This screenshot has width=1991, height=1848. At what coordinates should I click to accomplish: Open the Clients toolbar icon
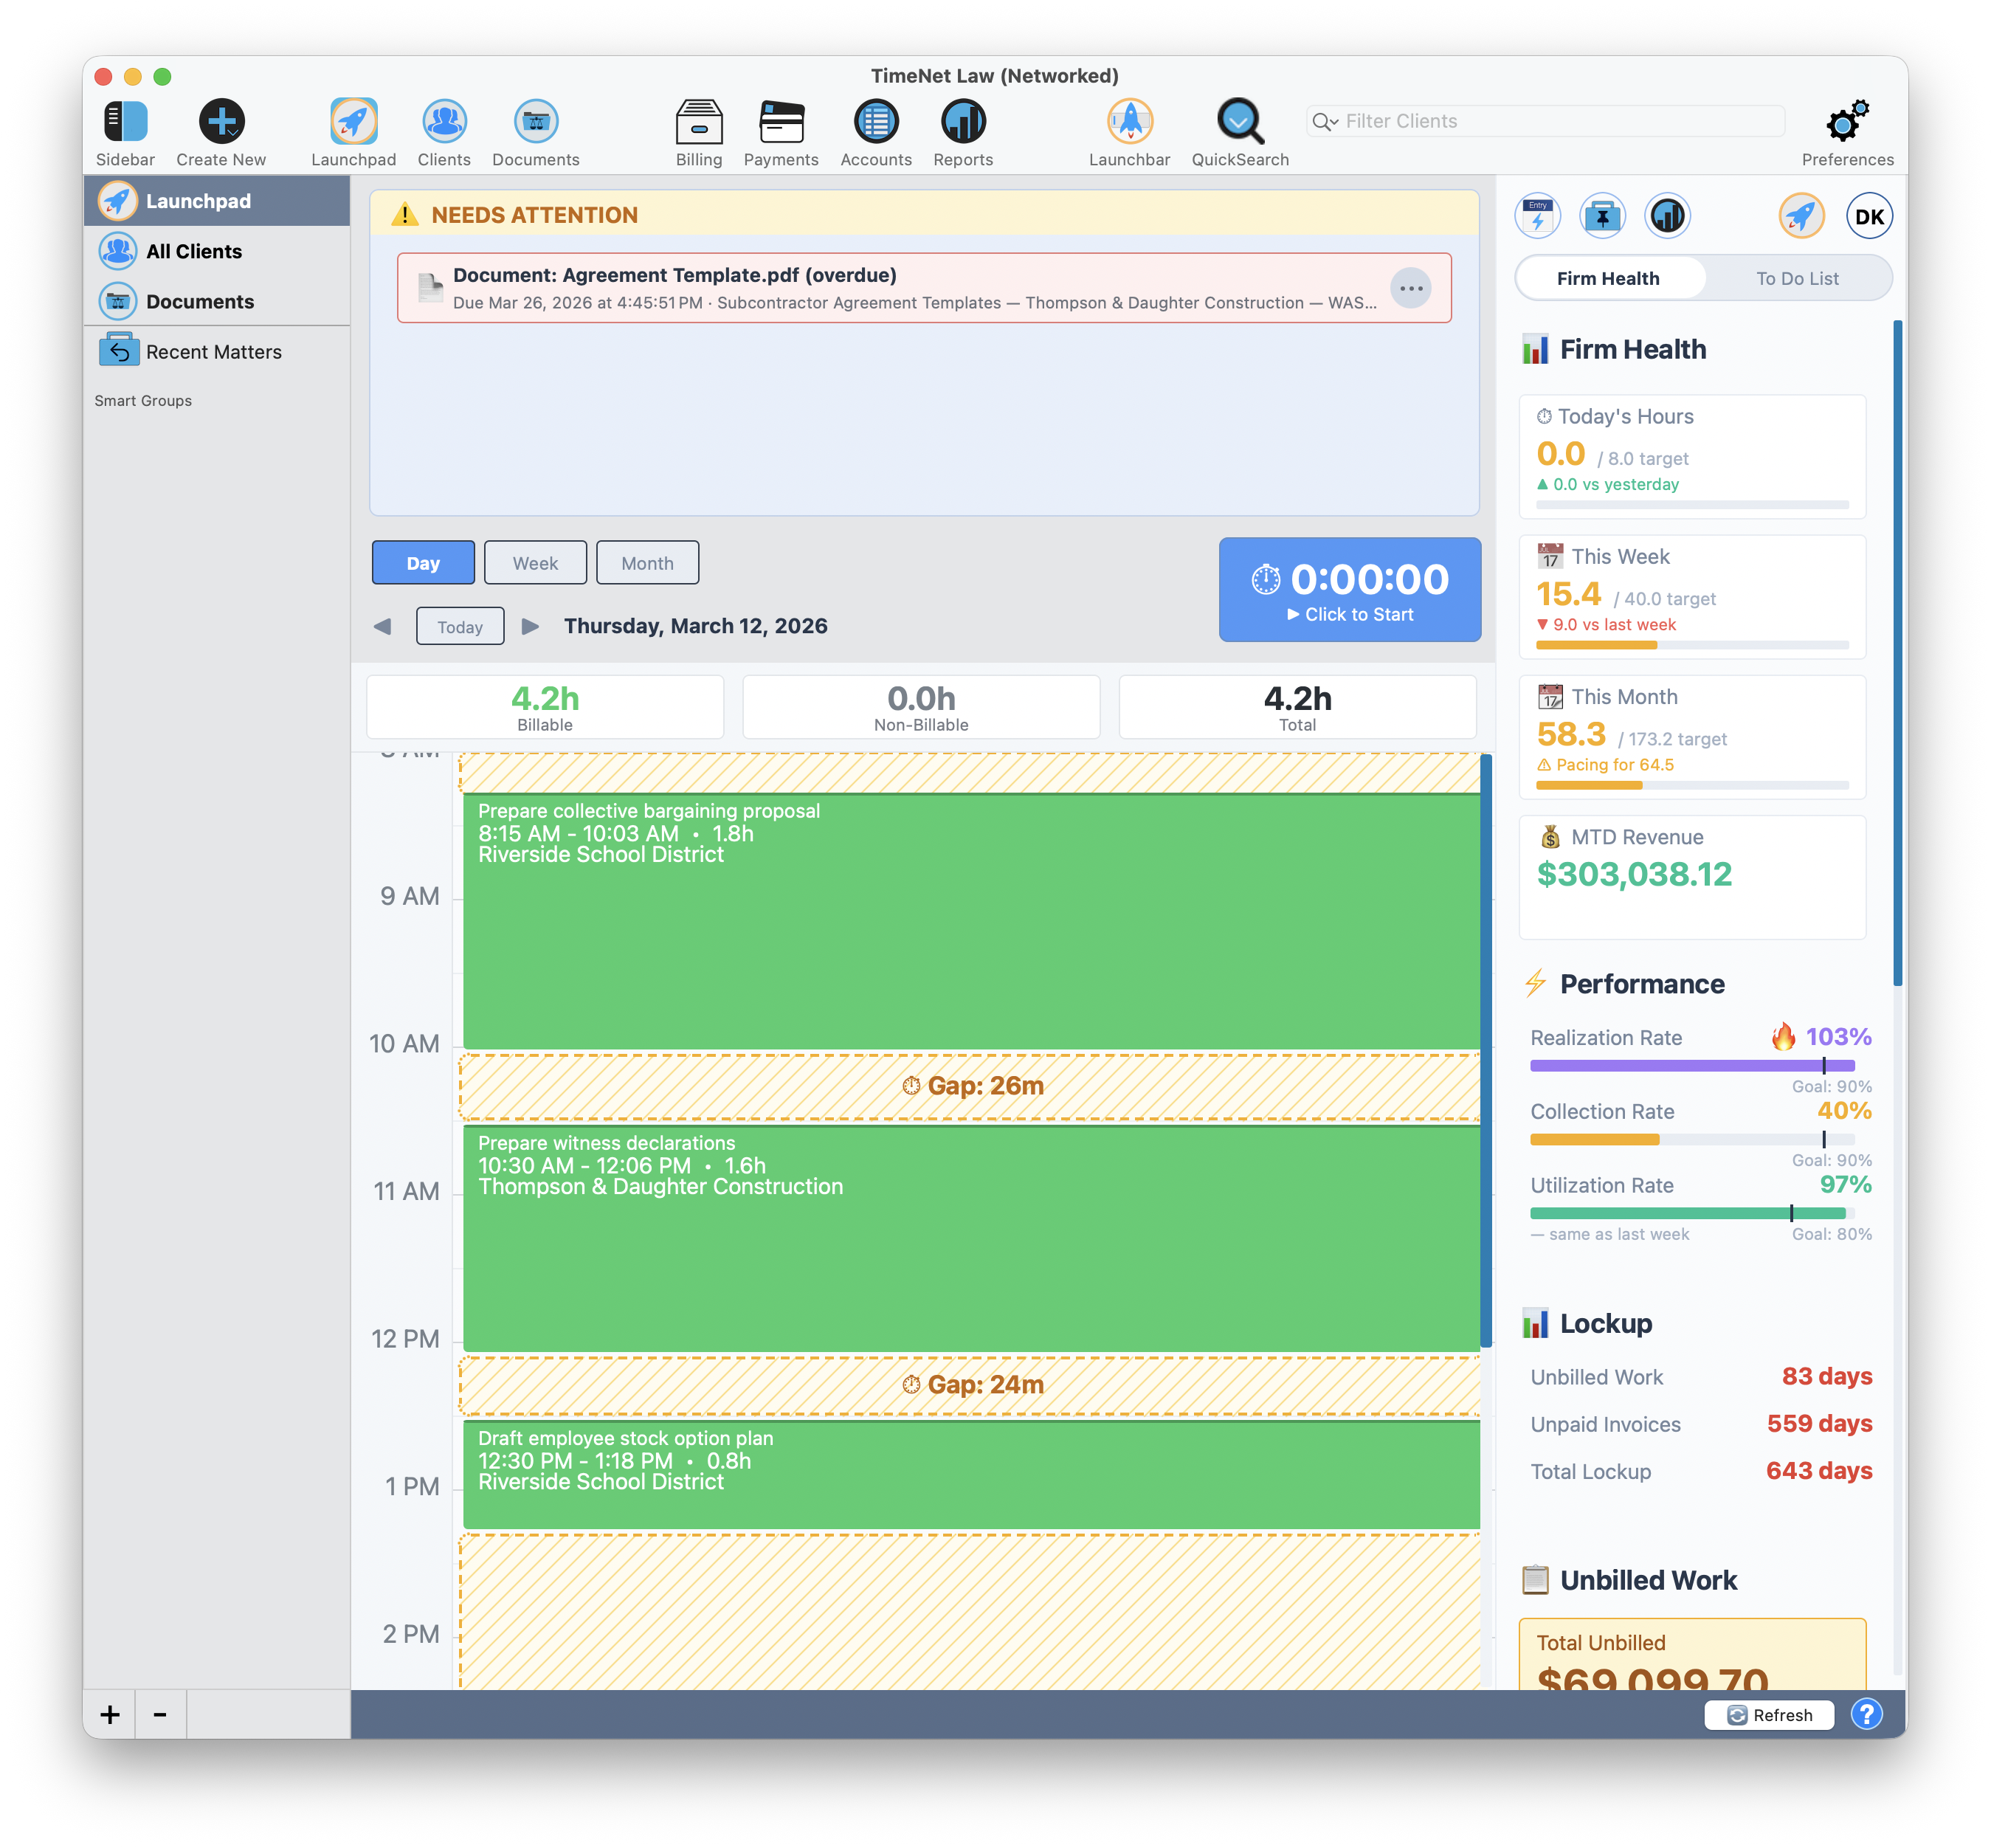tap(444, 120)
